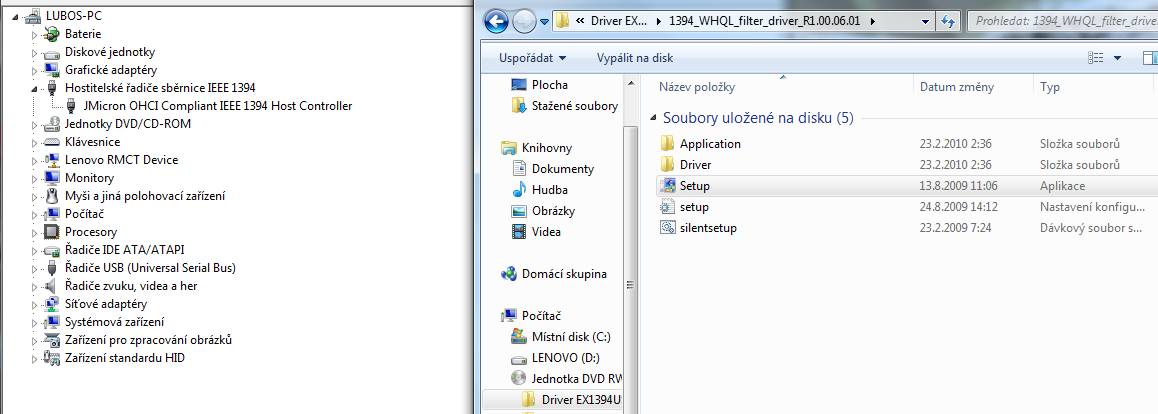Image resolution: width=1158 pixels, height=414 pixels.
Task: Open the Uspořádat dropdown menu
Action: click(x=532, y=58)
